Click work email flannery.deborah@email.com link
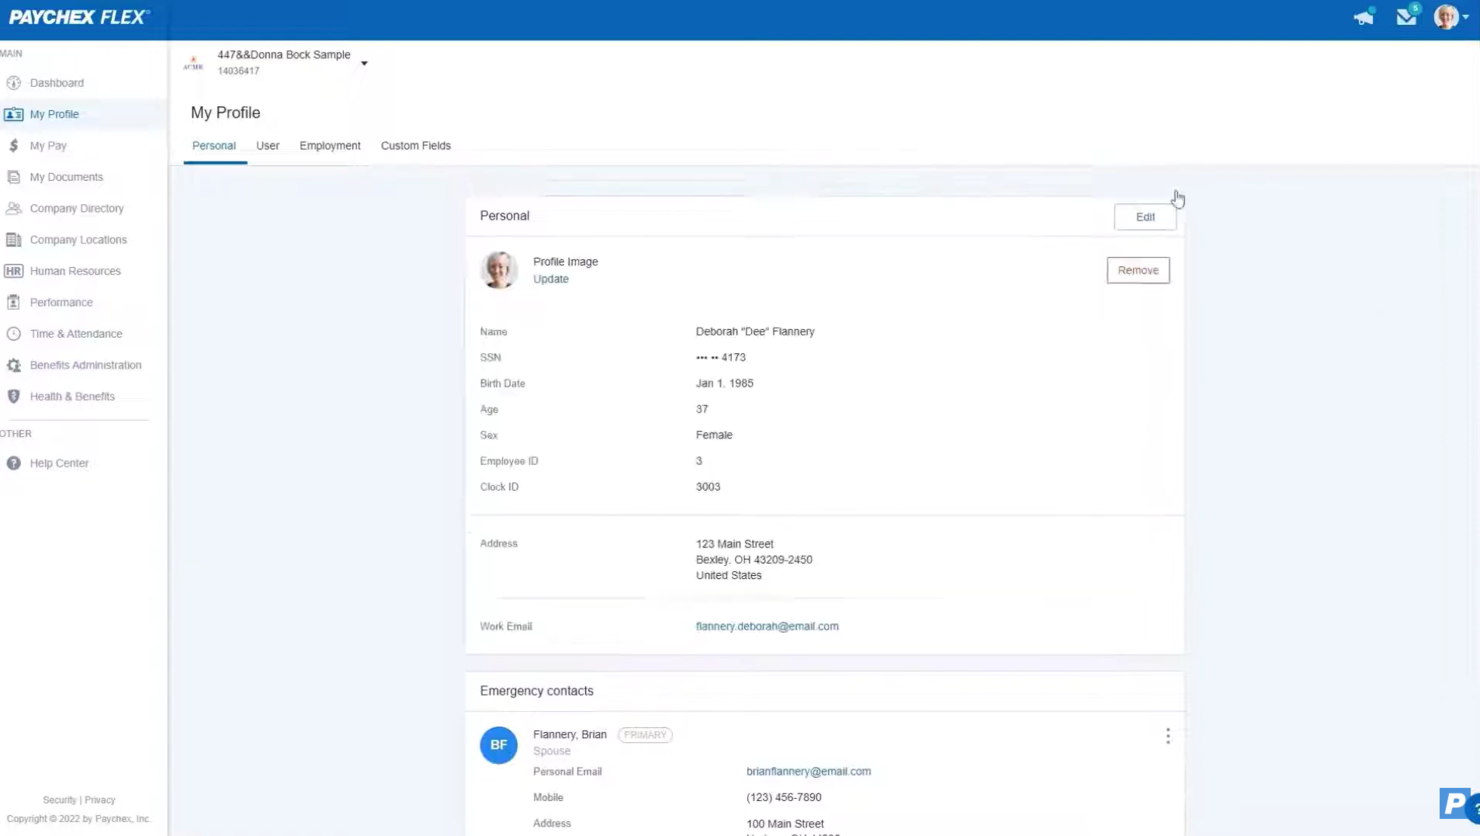 pos(767,626)
